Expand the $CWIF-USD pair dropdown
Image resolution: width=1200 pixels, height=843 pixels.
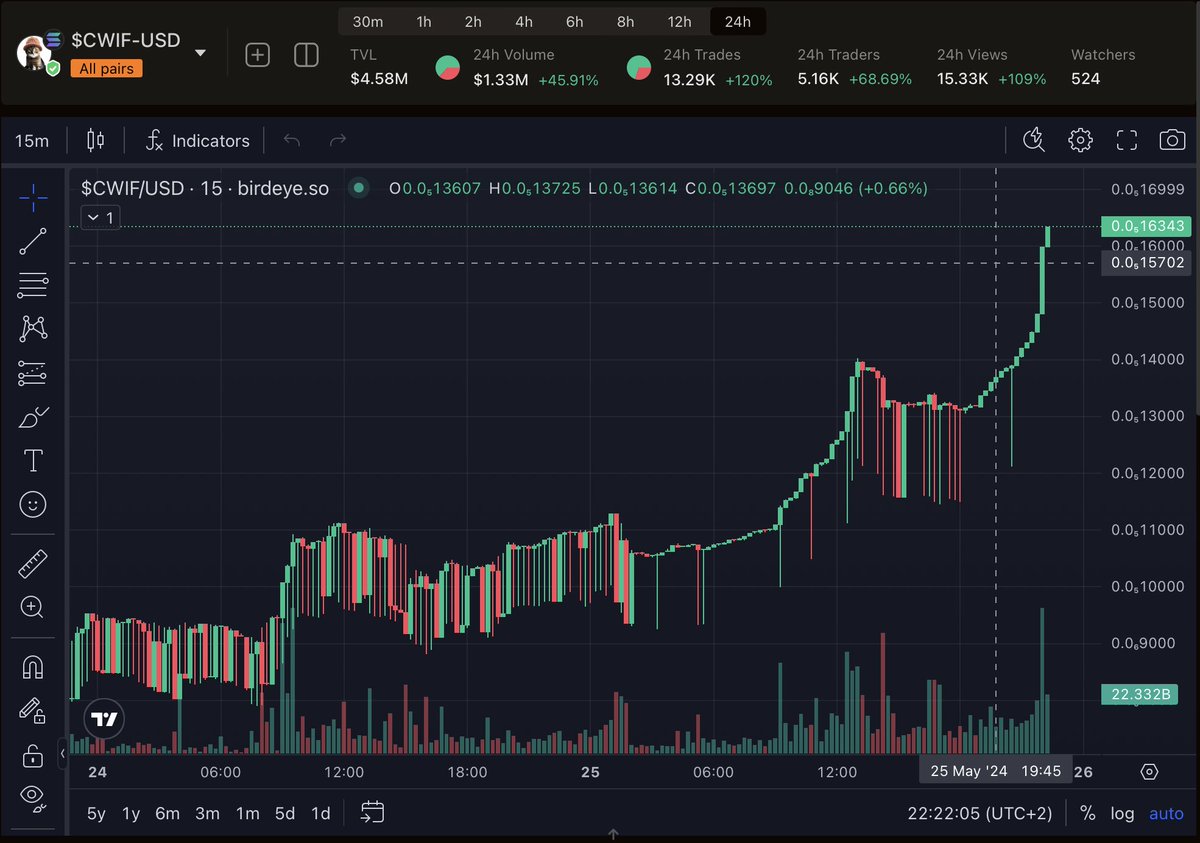[200, 52]
